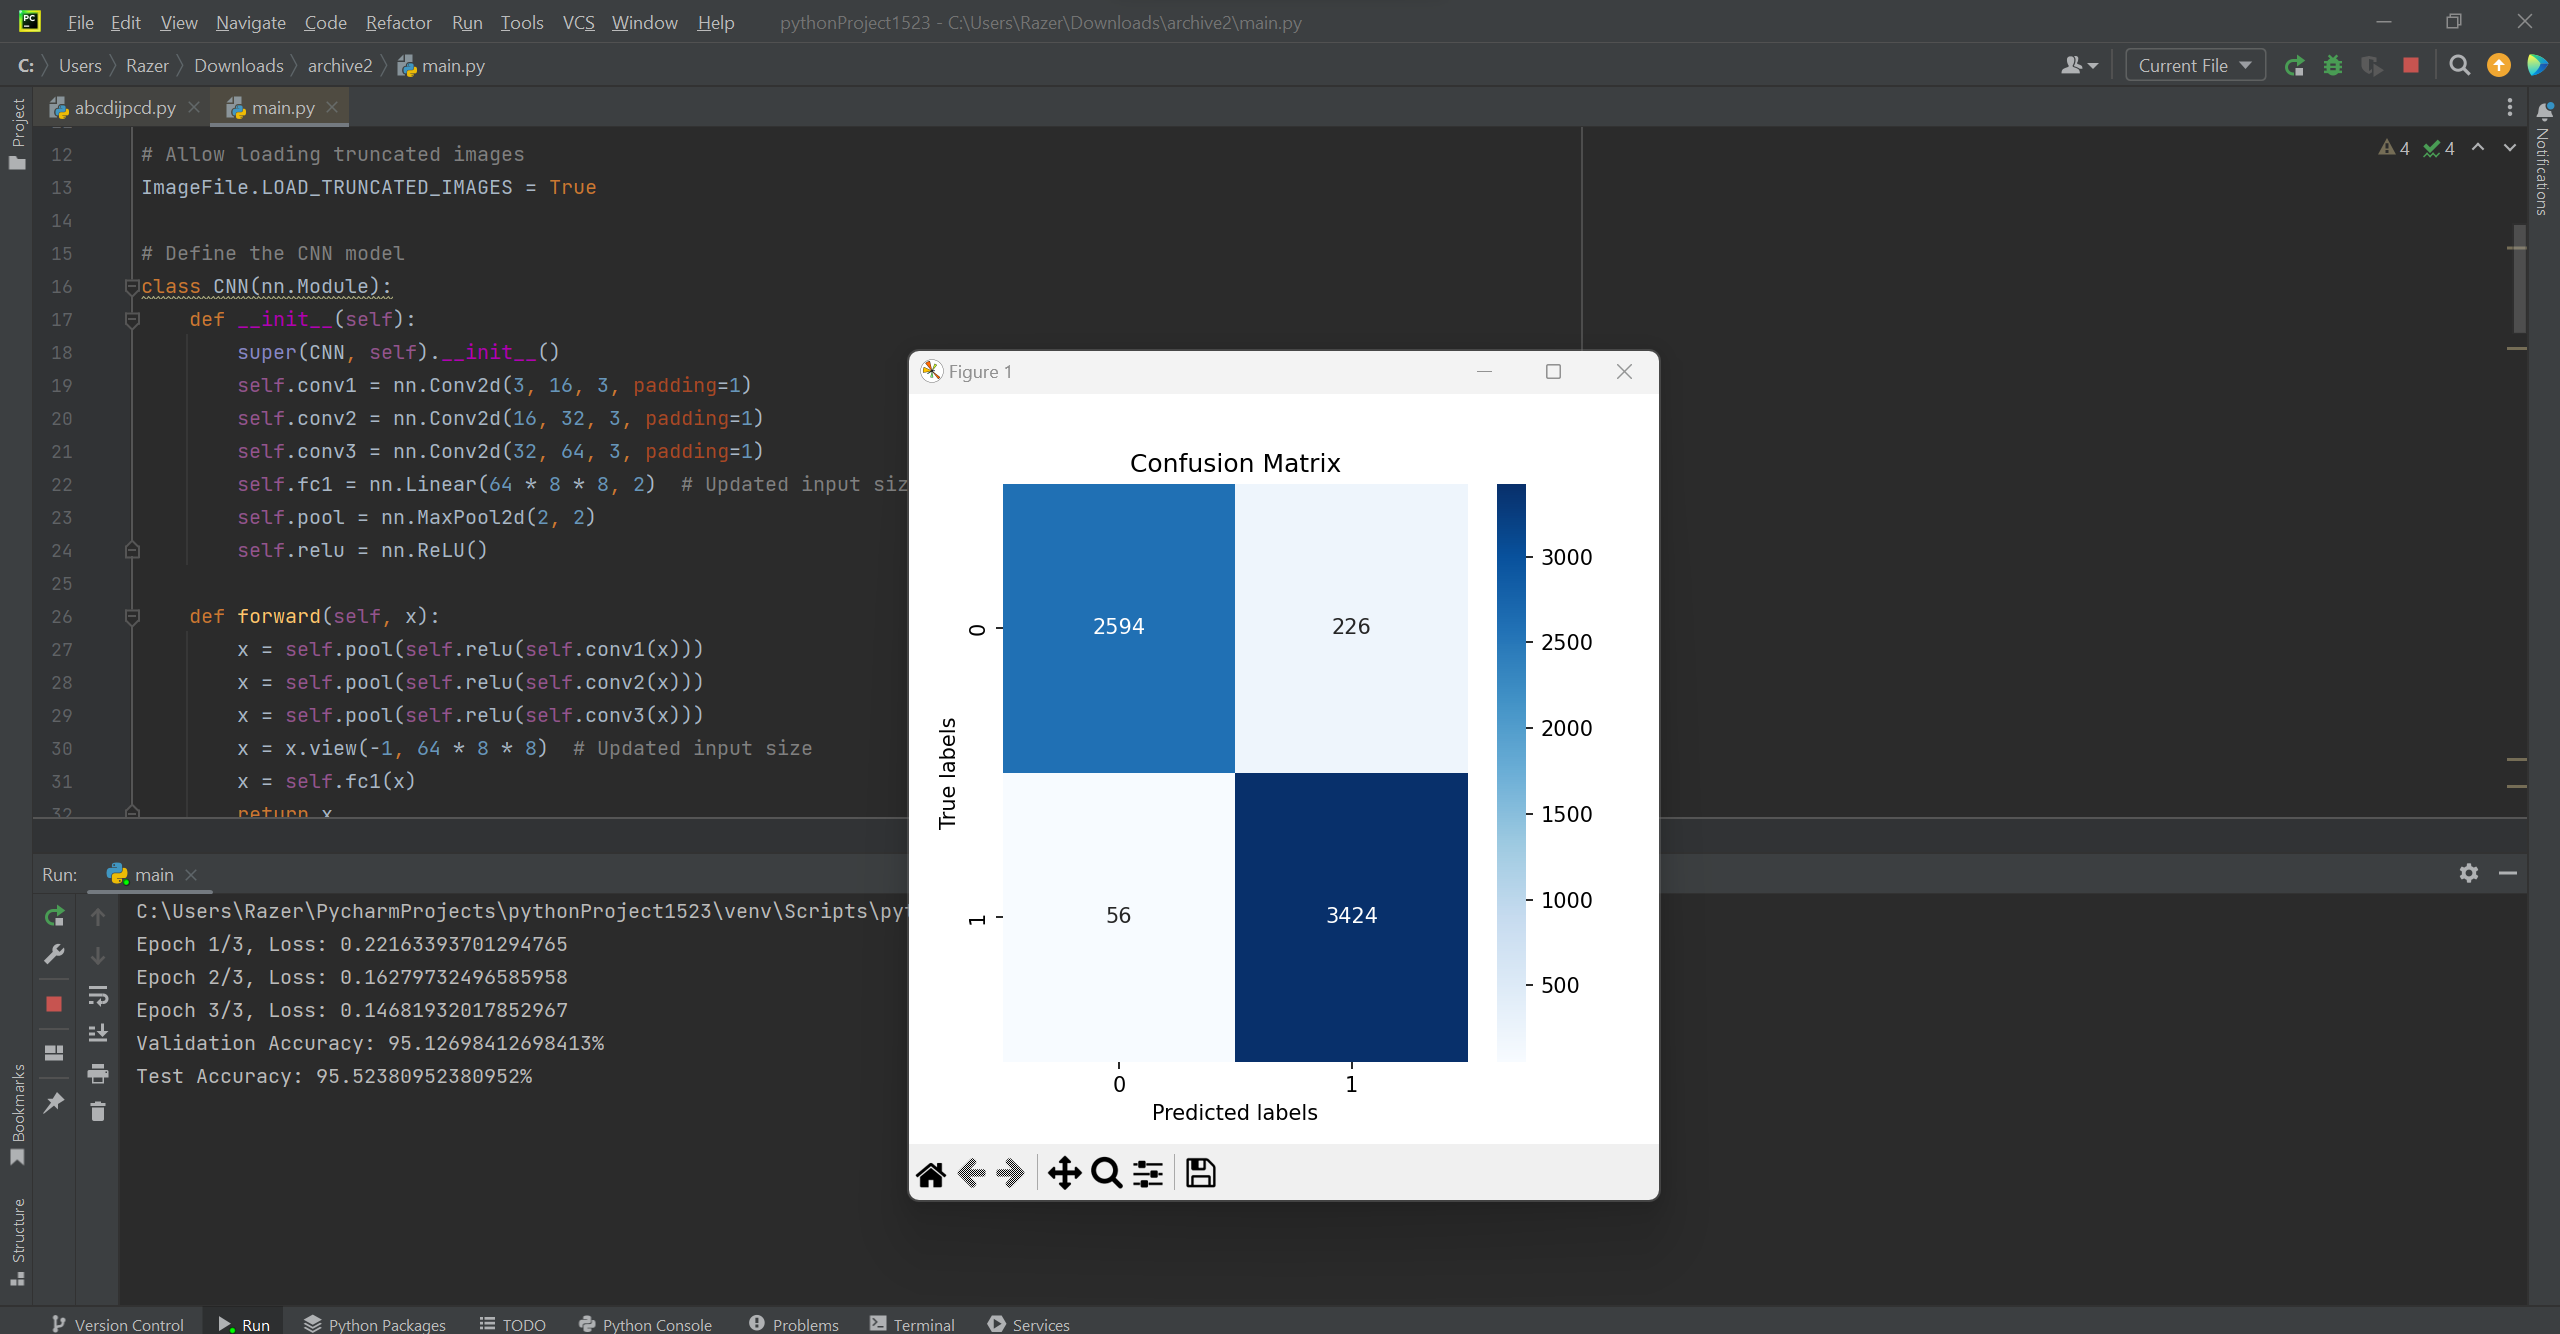This screenshot has width=2560, height=1334.
Task: Open the Refactor menu
Action: 398,22
